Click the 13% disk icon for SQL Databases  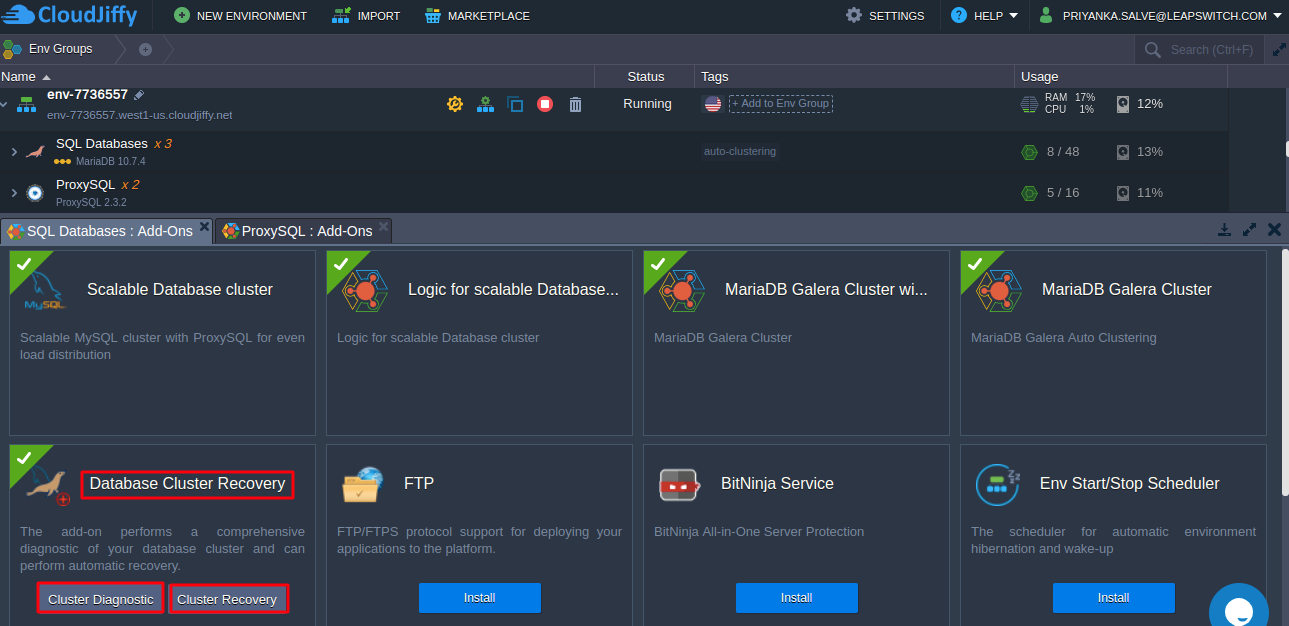[1124, 152]
